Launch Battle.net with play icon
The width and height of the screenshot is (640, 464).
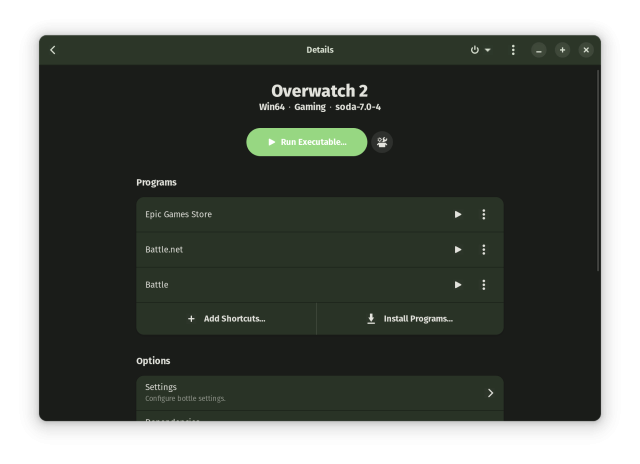(458, 250)
